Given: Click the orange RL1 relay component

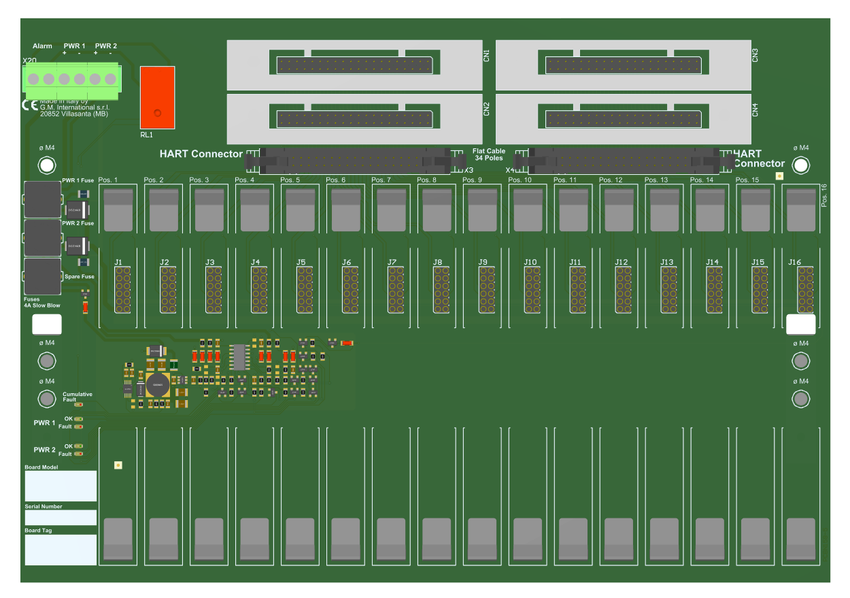Looking at the screenshot, I should coord(157,97).
